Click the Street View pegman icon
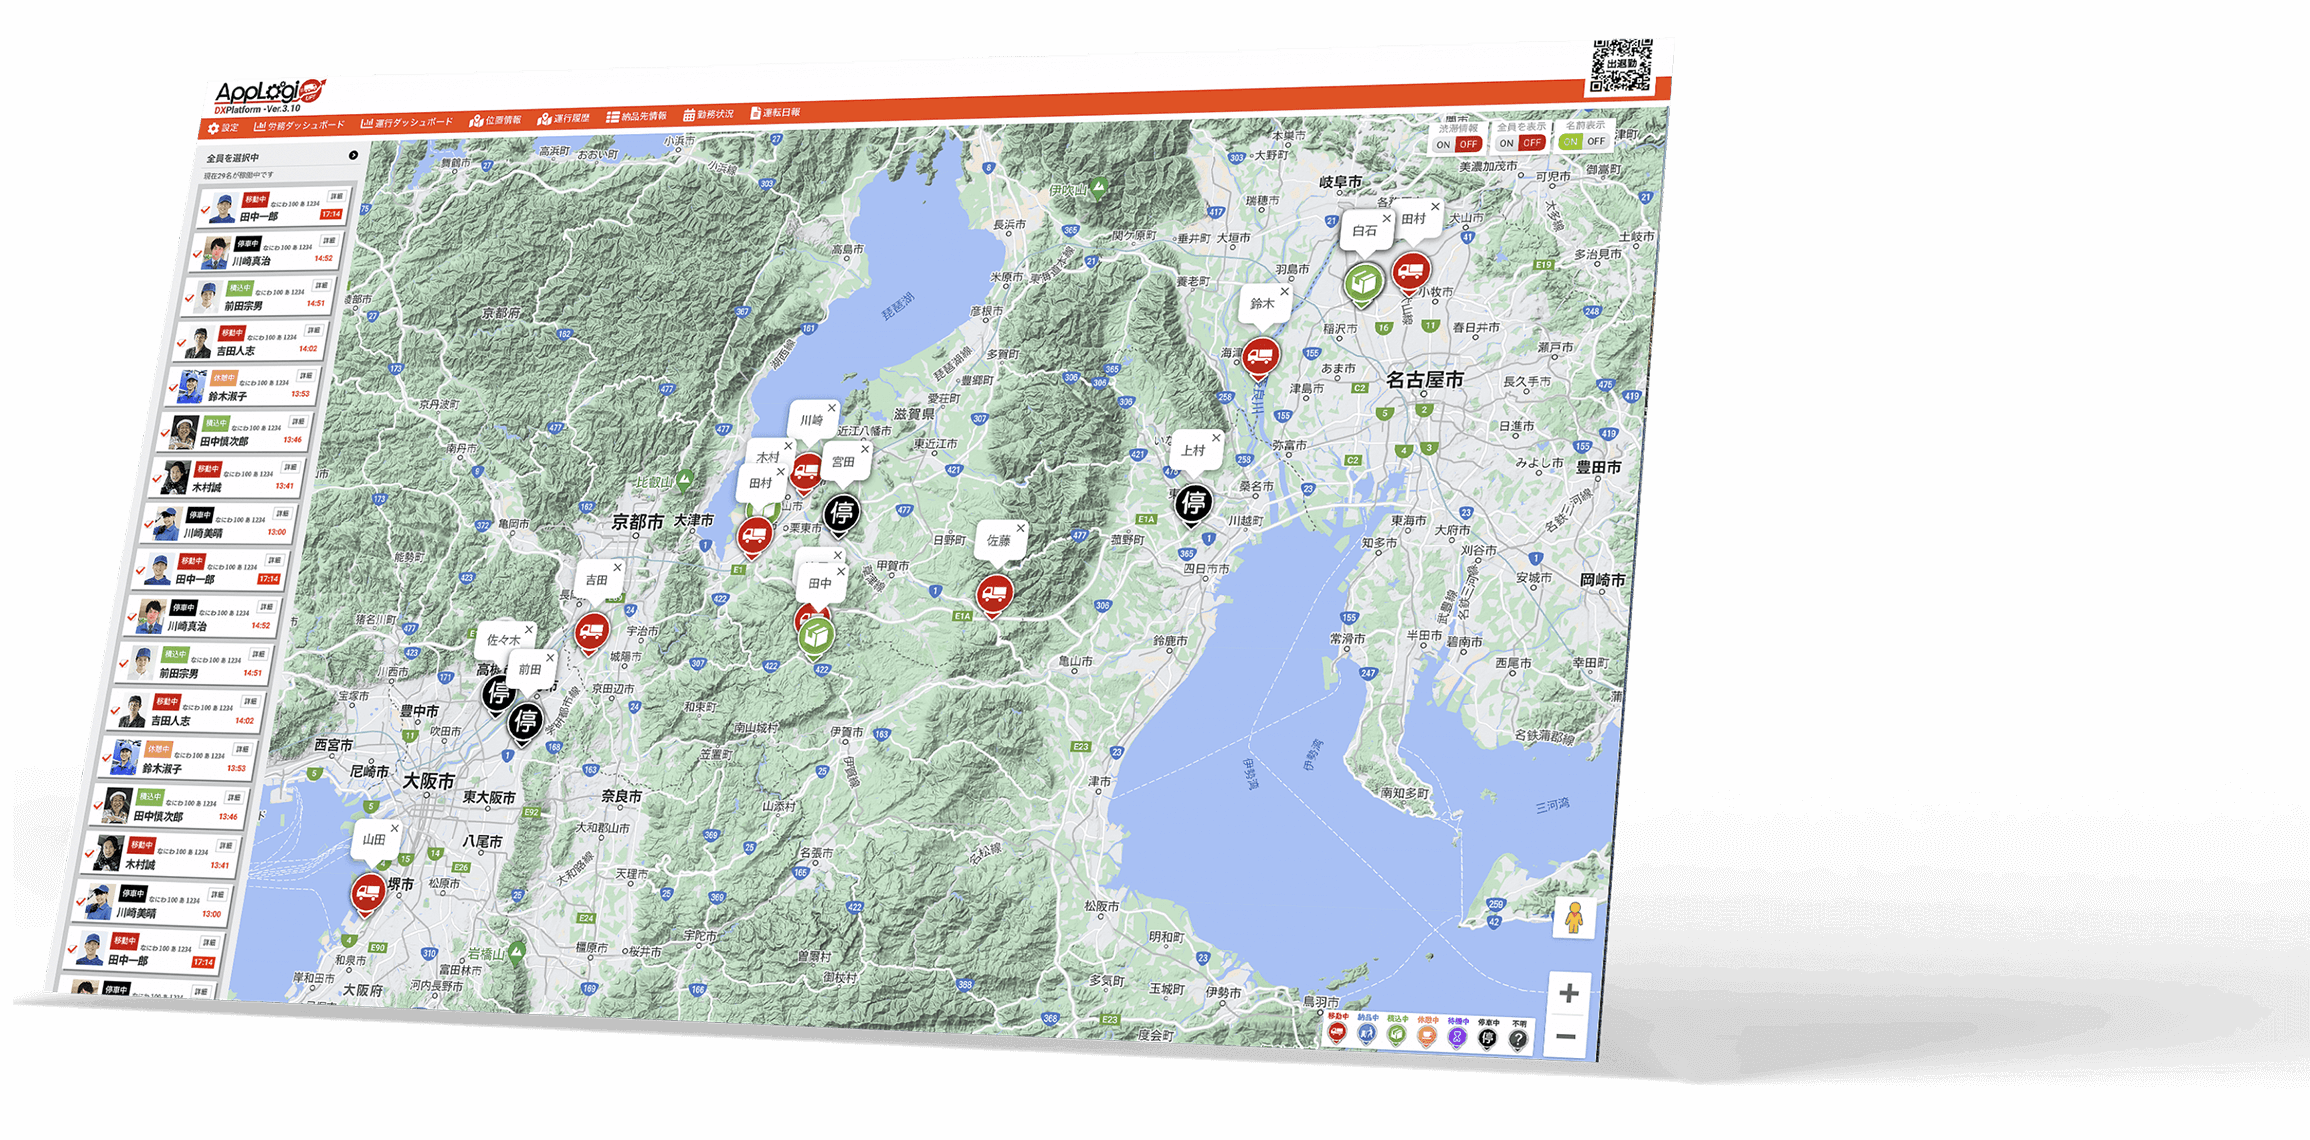 pyautogui.click(x=1574, y=917)
